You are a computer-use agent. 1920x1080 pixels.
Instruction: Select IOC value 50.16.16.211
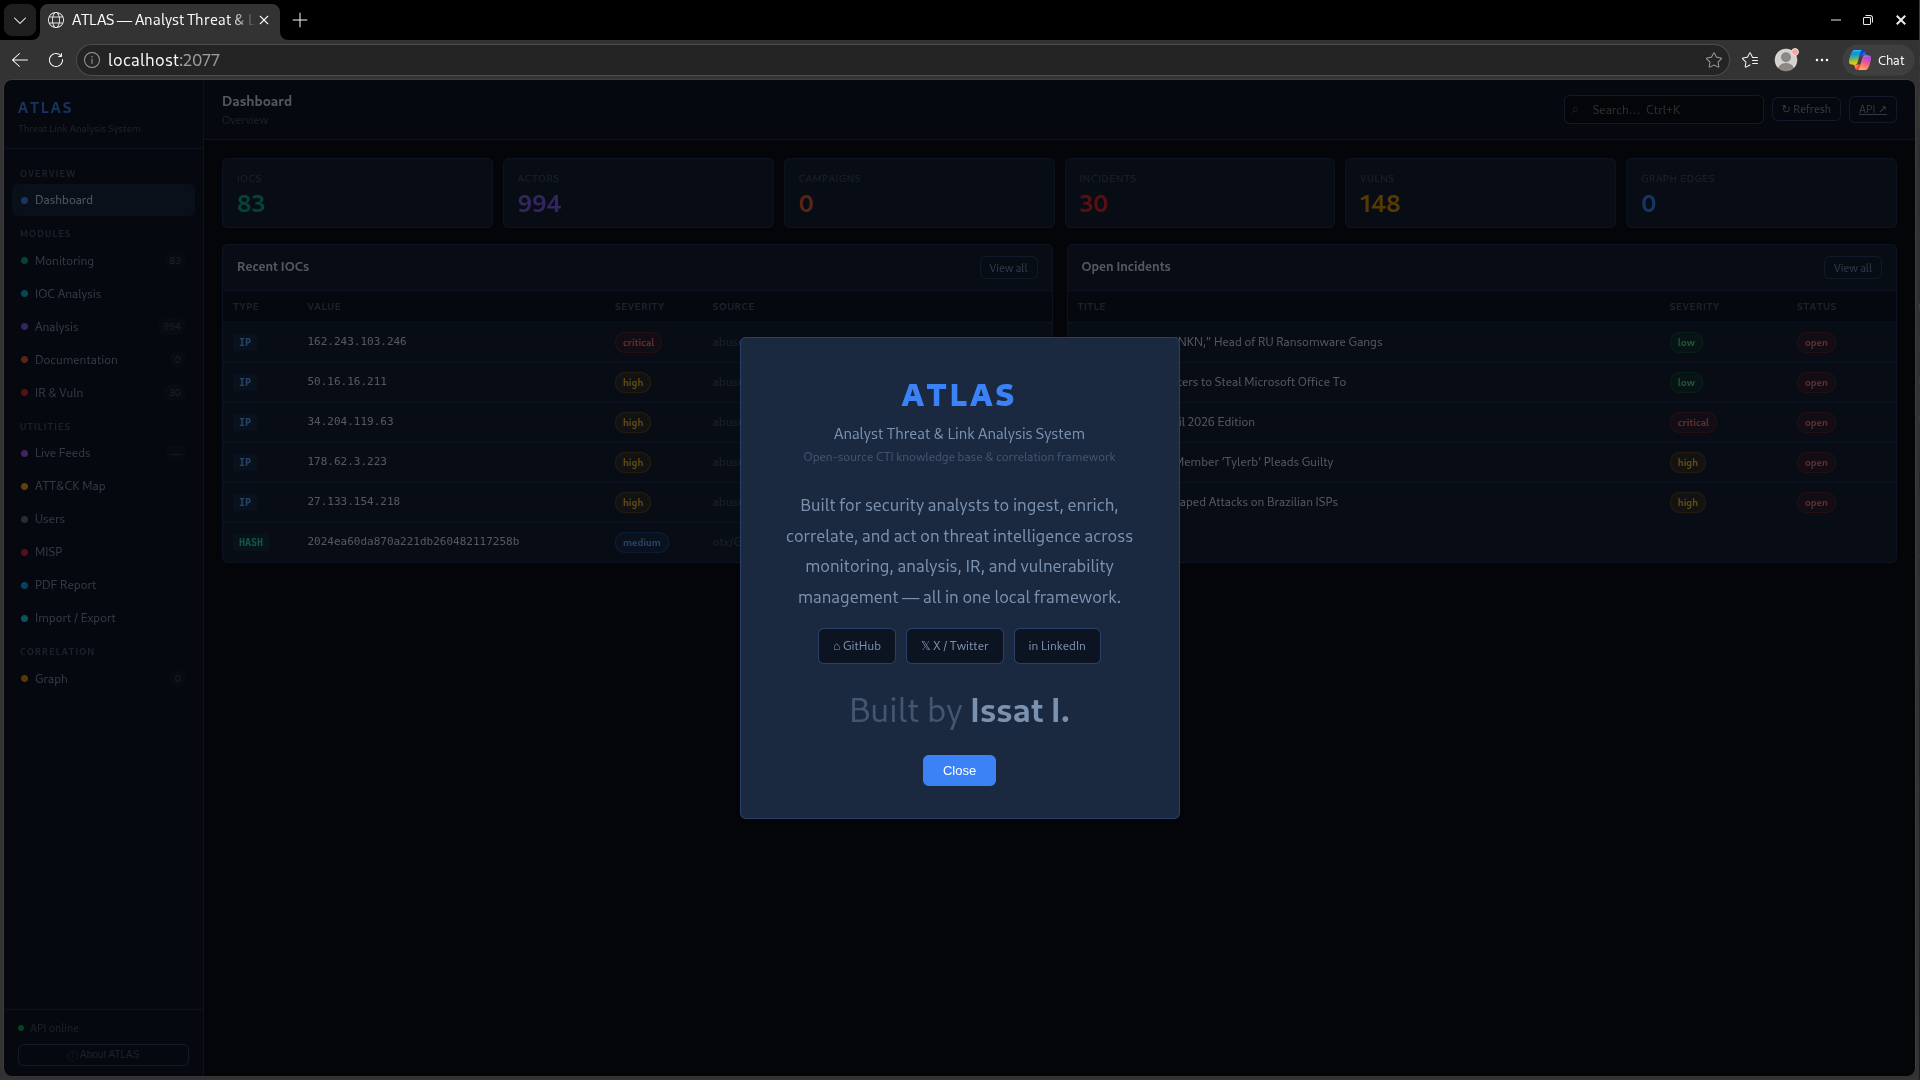click(x=346, y=382)
